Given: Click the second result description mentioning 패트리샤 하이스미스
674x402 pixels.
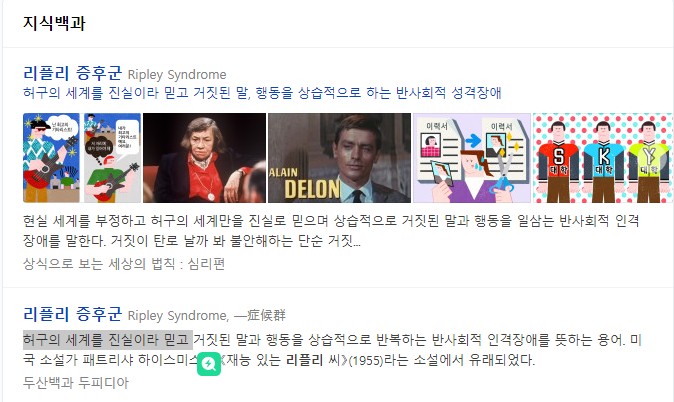Looking at the screenshot, I should 332,350.
